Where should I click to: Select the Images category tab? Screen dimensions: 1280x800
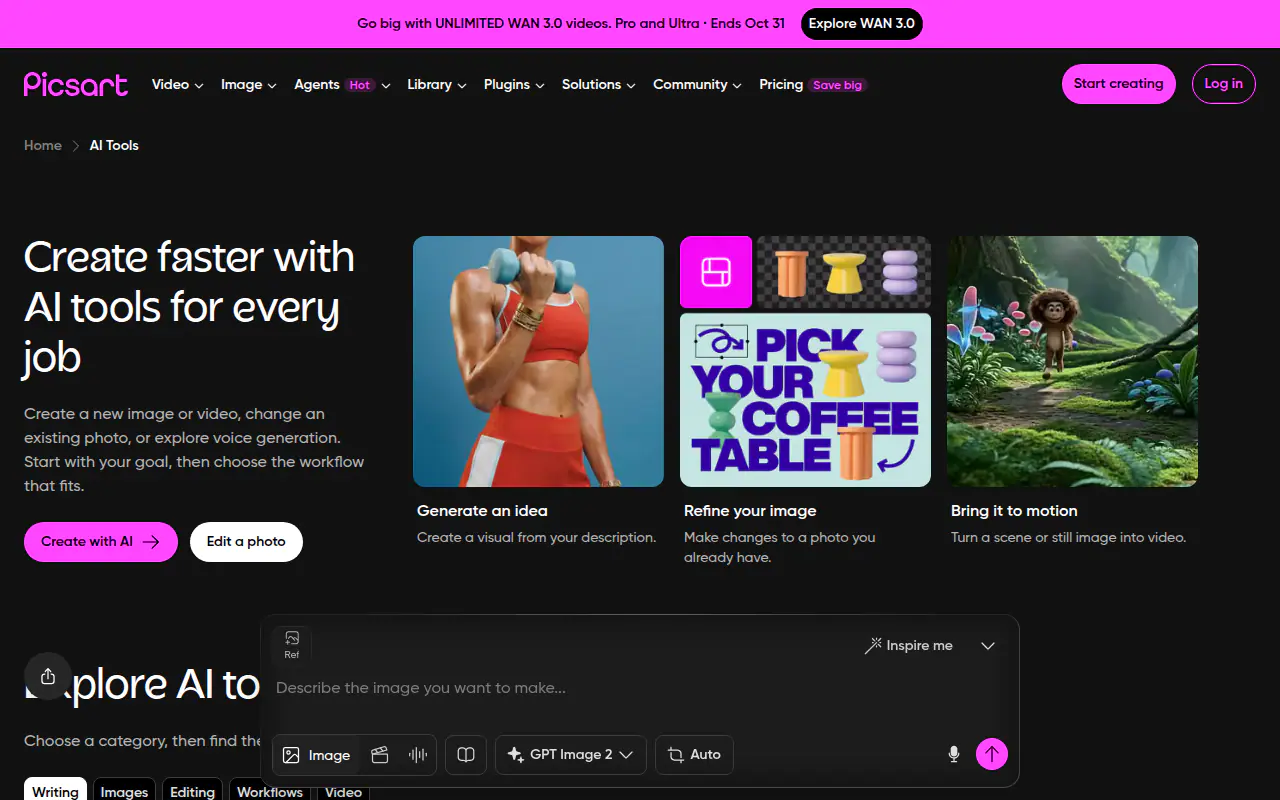point(124,790)
